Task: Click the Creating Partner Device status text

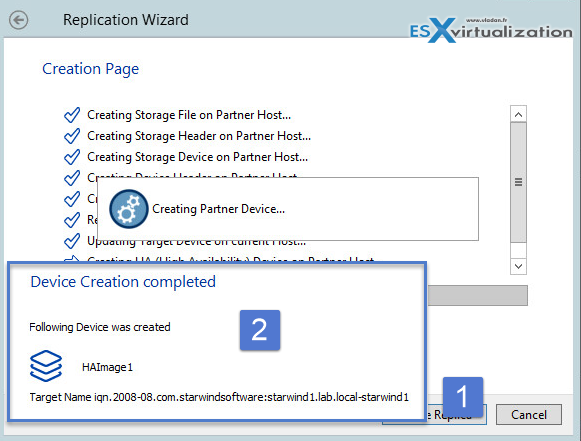Action: (x=219, y=209)
